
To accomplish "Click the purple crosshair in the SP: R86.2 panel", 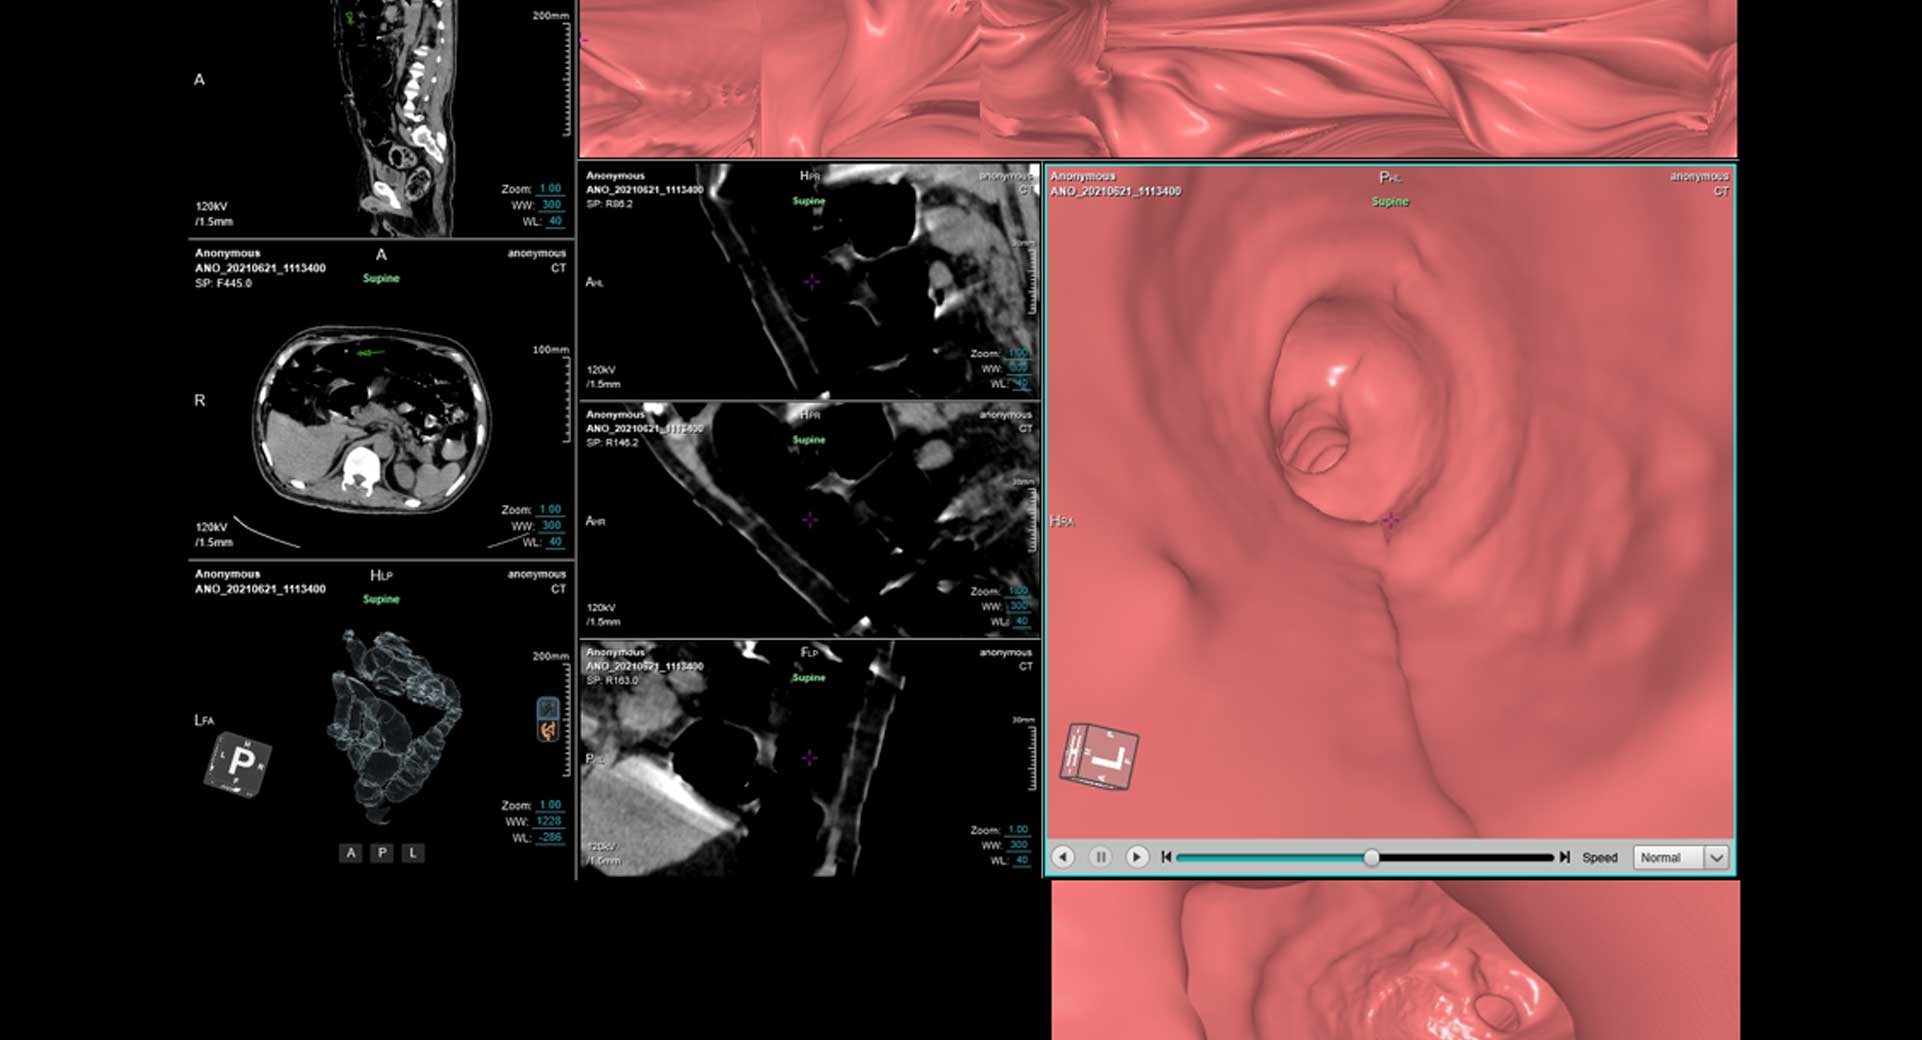I will (811, 282).
